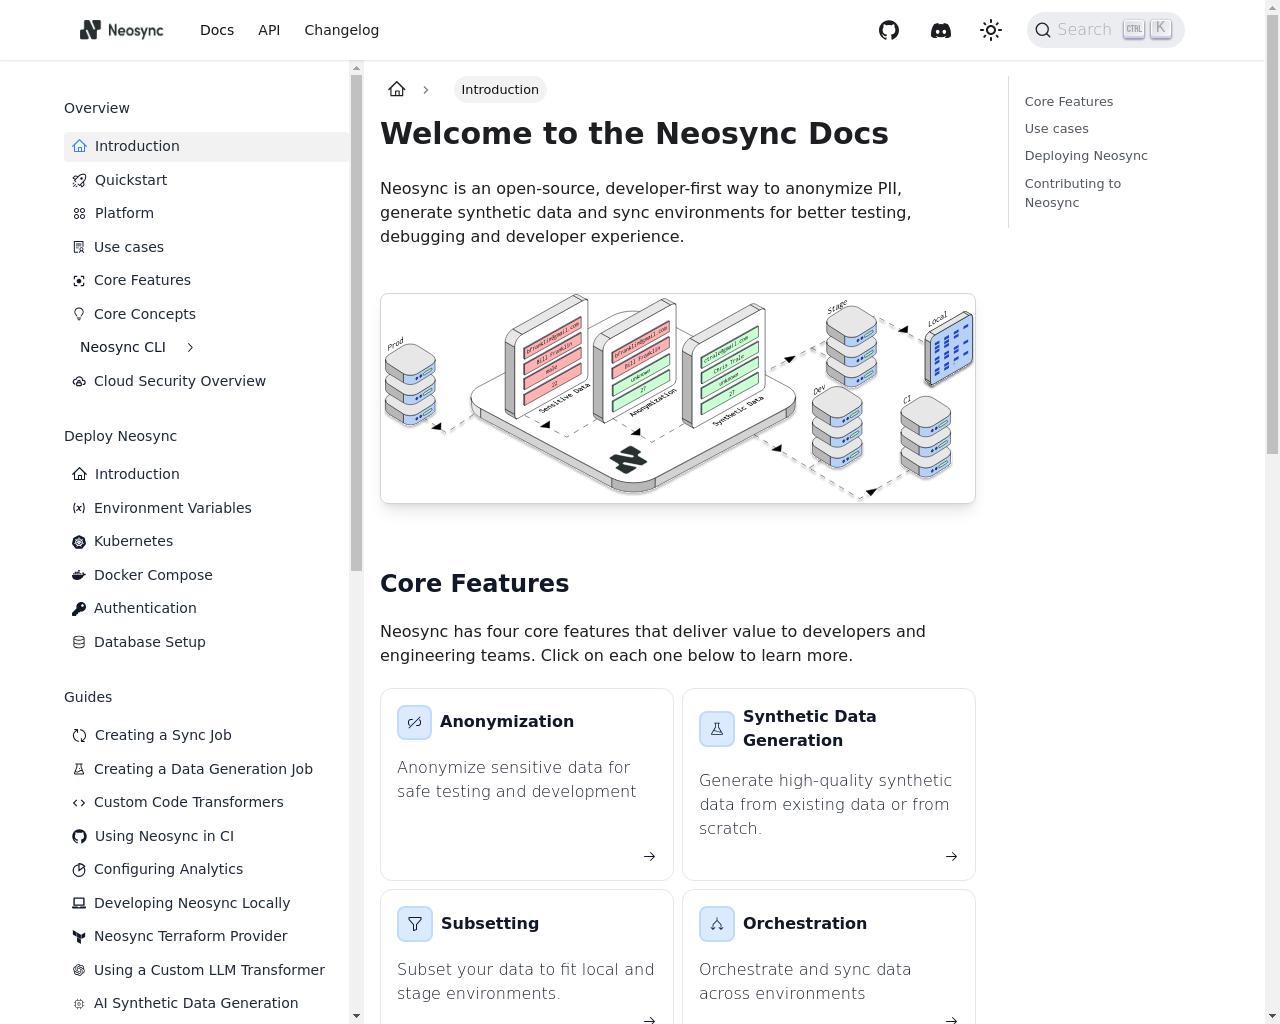
Task: Open Developing Neosync Locally guide
Action: click(x=192, y=903)
